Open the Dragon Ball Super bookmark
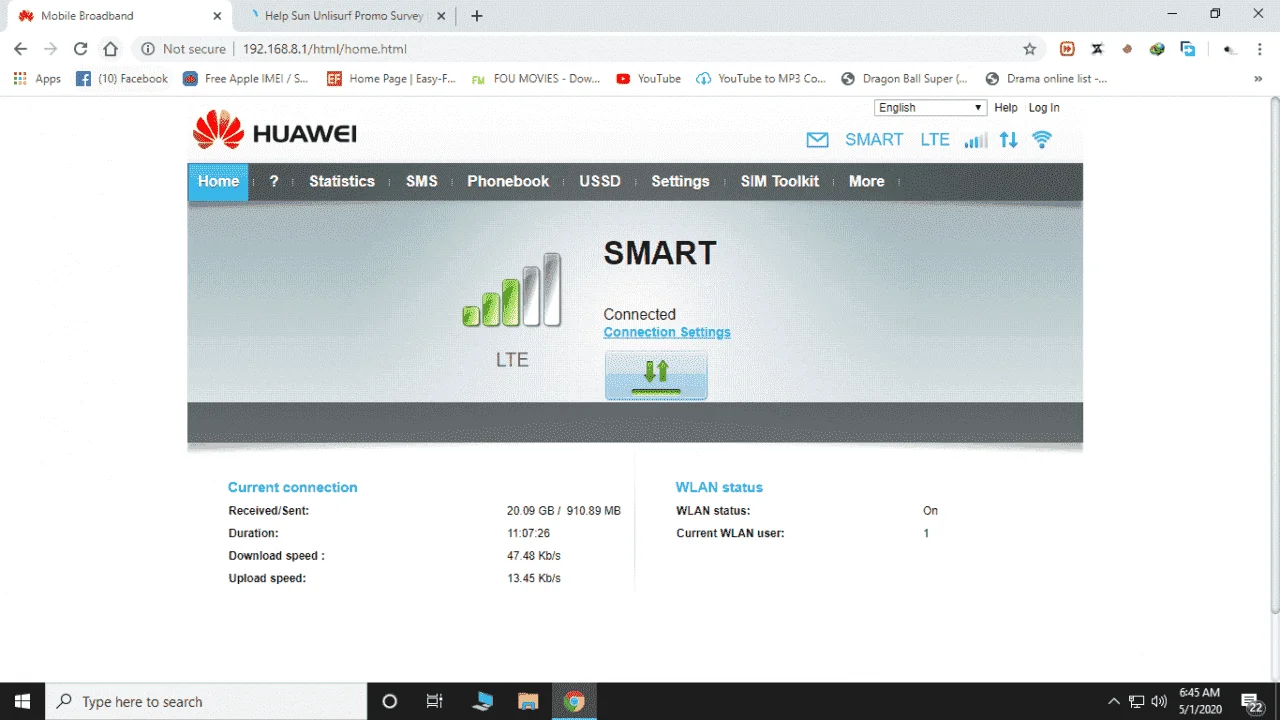Image resolution: width=1280 pixels, height=720 pixels. click(x=905, y=79)
